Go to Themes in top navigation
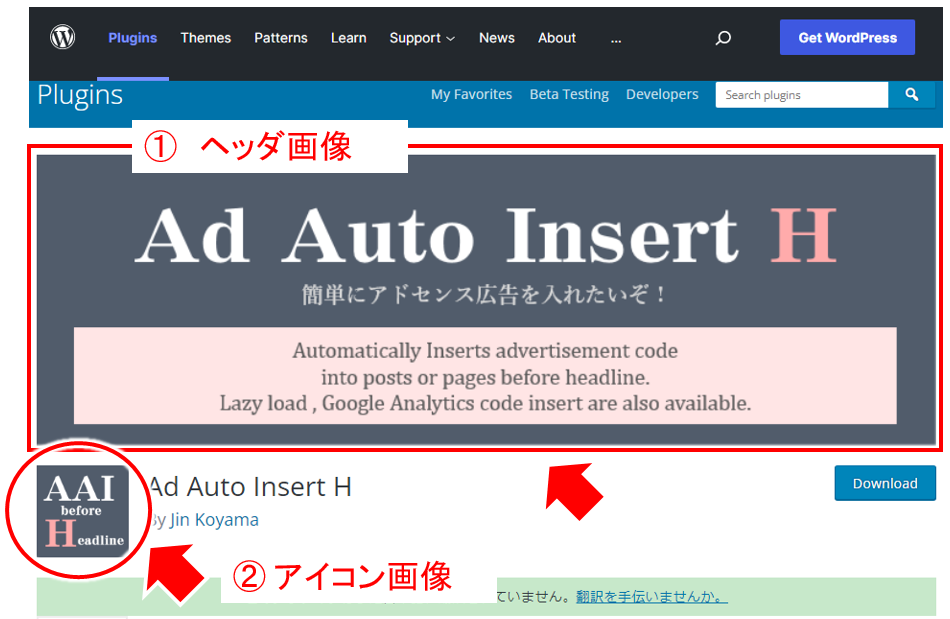This screenshot has width=950, height=619. click(206, 38)
